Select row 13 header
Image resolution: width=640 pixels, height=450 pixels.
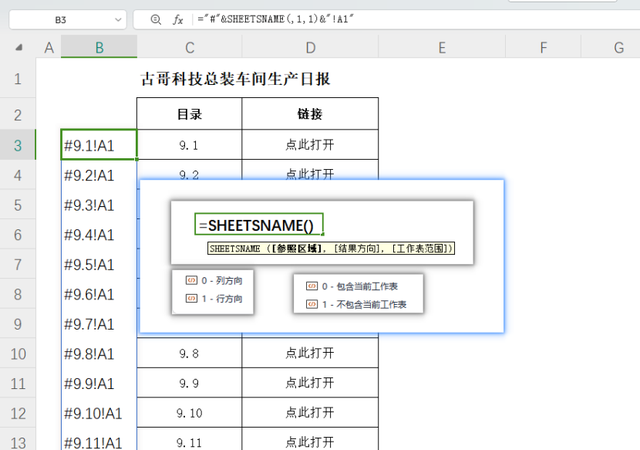click(x=18, y=441)
